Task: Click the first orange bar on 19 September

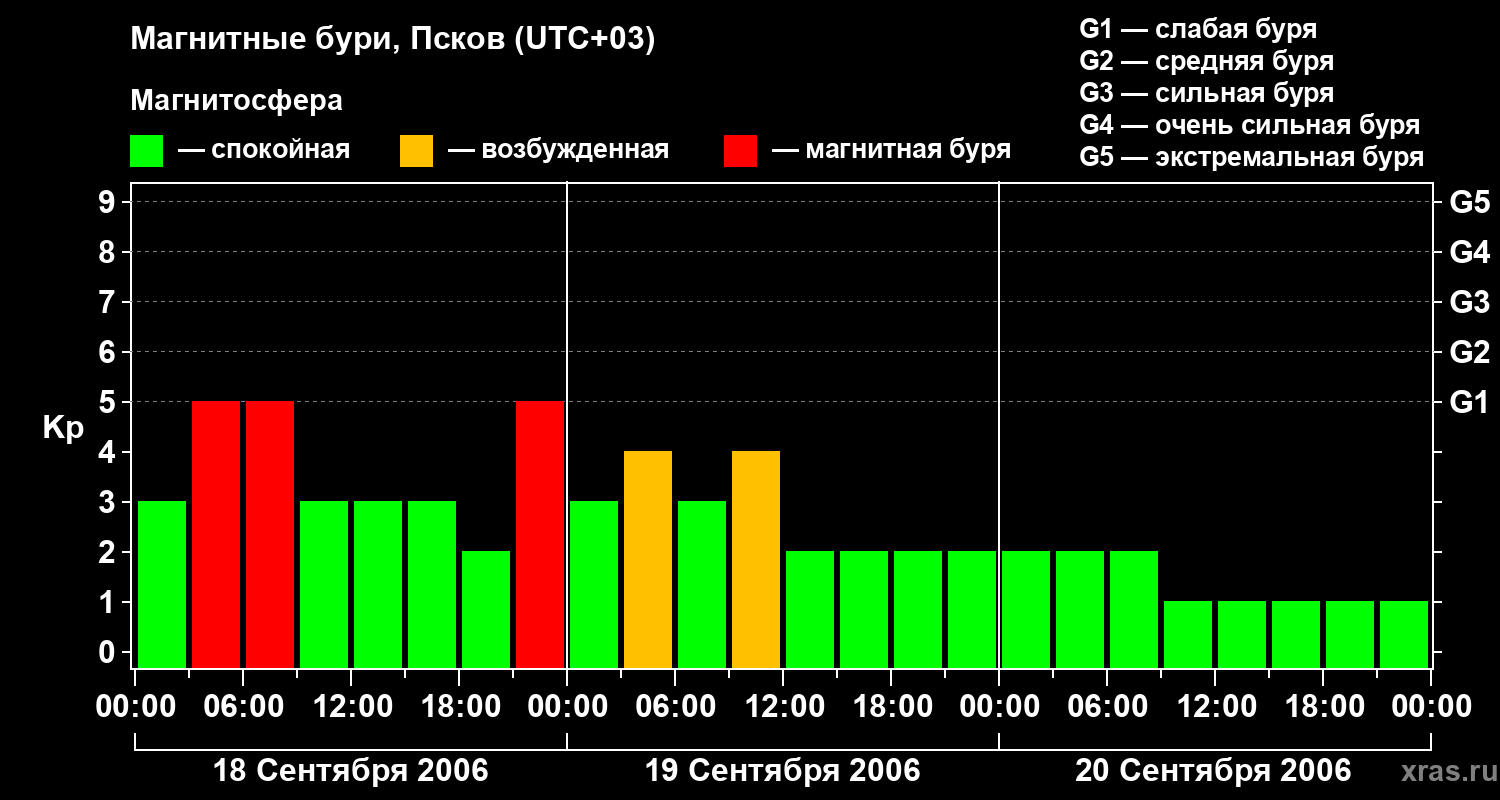Action: coord(648,559)
